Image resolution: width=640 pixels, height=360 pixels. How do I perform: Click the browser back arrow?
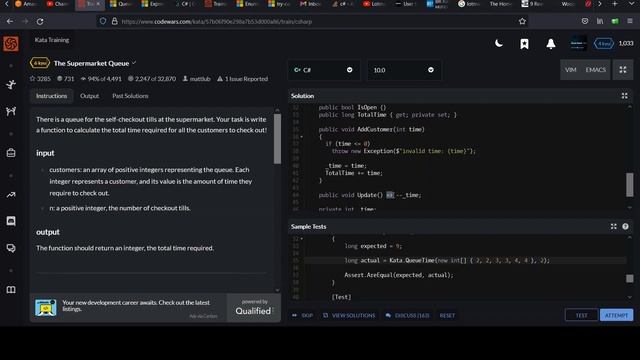coord(10,21)
